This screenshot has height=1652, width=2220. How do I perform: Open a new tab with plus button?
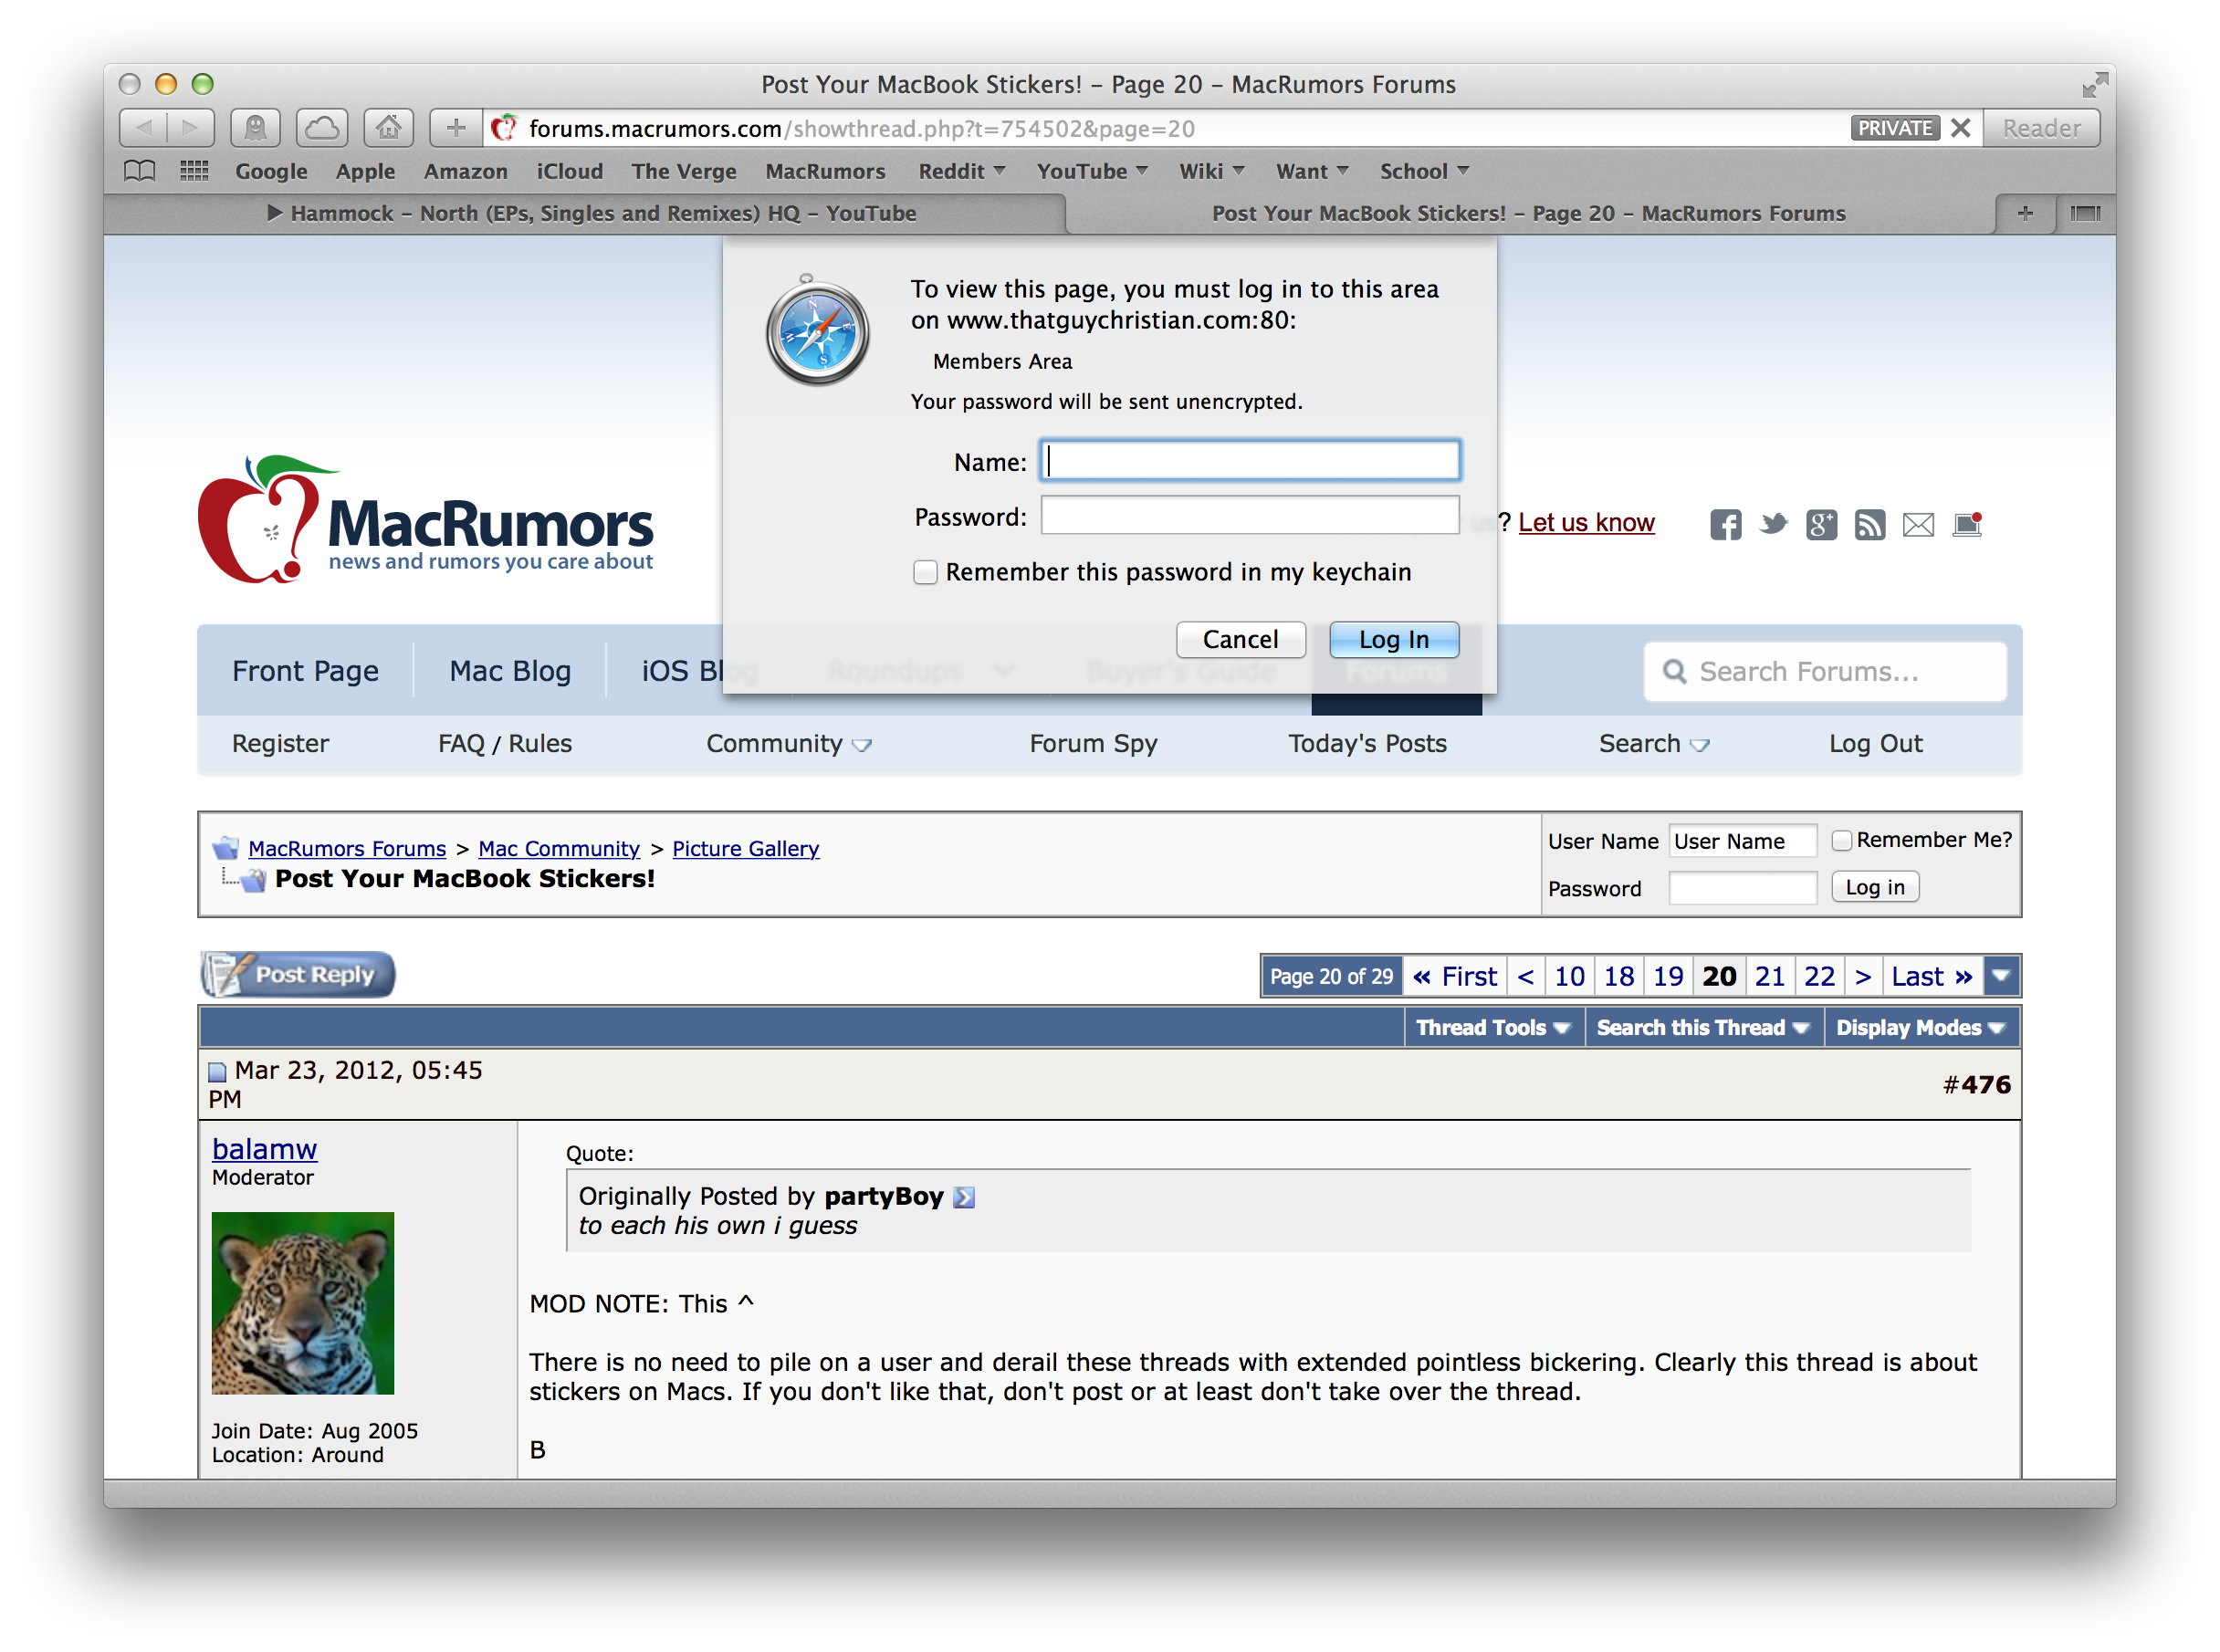(x=2024, y=213)
